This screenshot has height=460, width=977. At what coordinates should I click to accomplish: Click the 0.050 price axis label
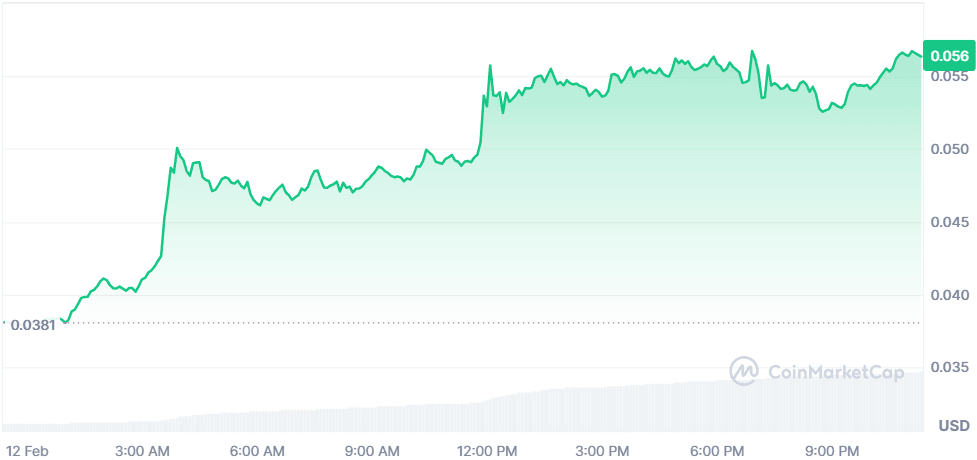(x=949, y=150)
